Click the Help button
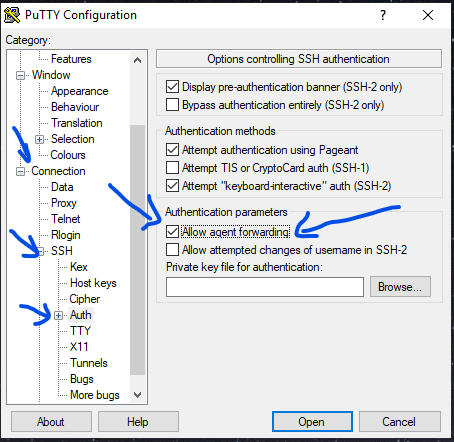The image size is (454, 442). [138, 422]
